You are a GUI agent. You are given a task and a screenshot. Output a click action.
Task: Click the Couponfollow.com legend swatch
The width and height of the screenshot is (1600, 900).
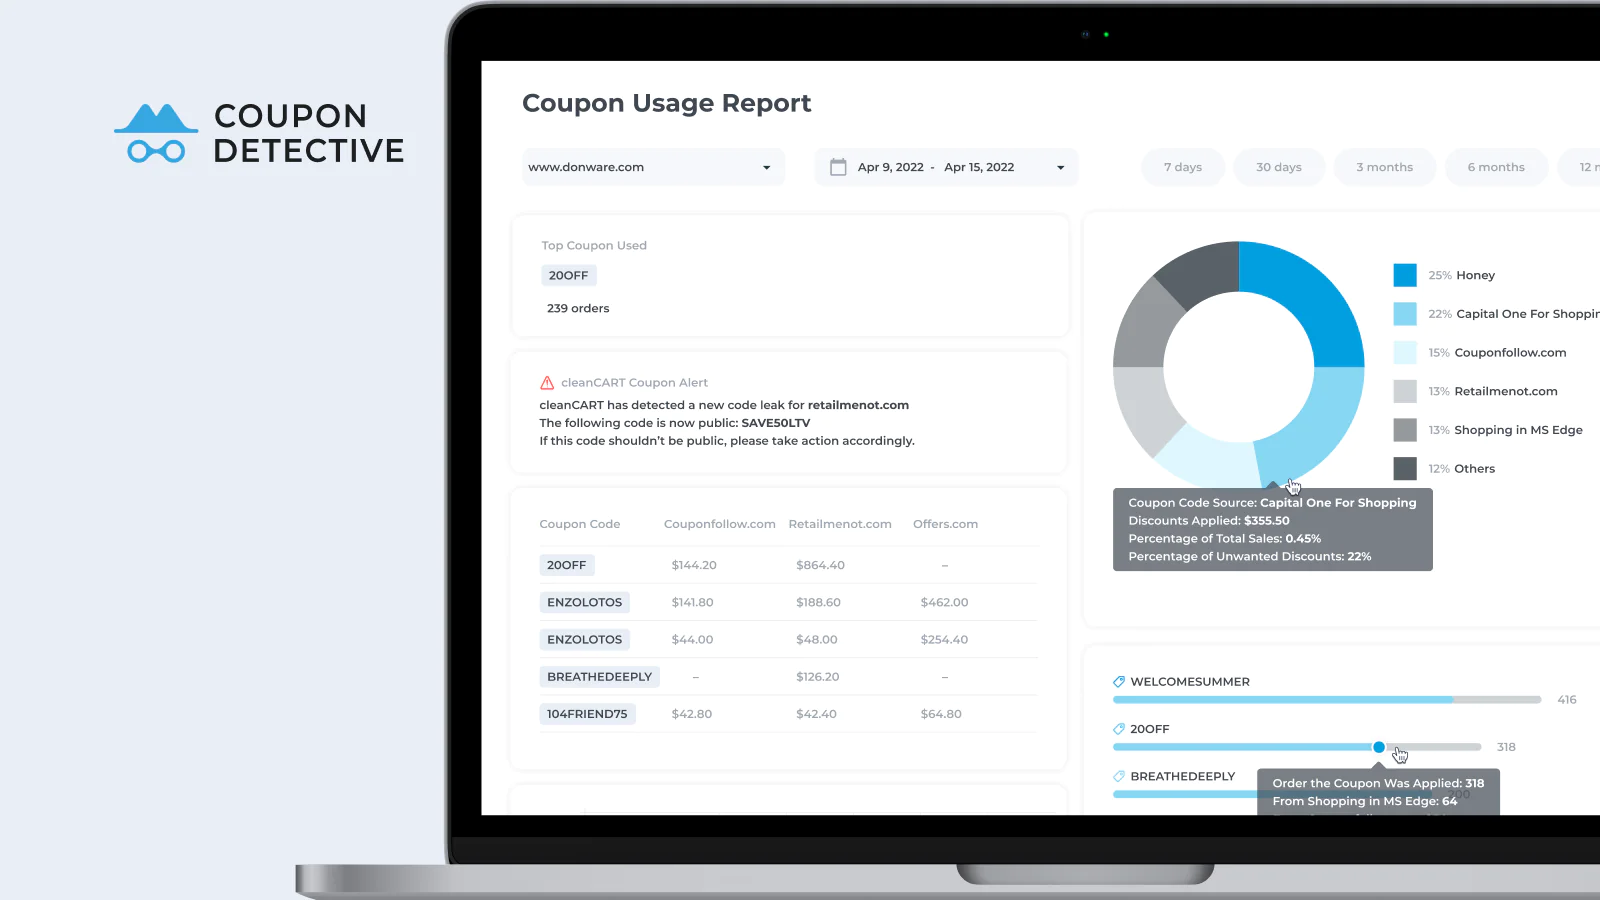[1405, 353]
